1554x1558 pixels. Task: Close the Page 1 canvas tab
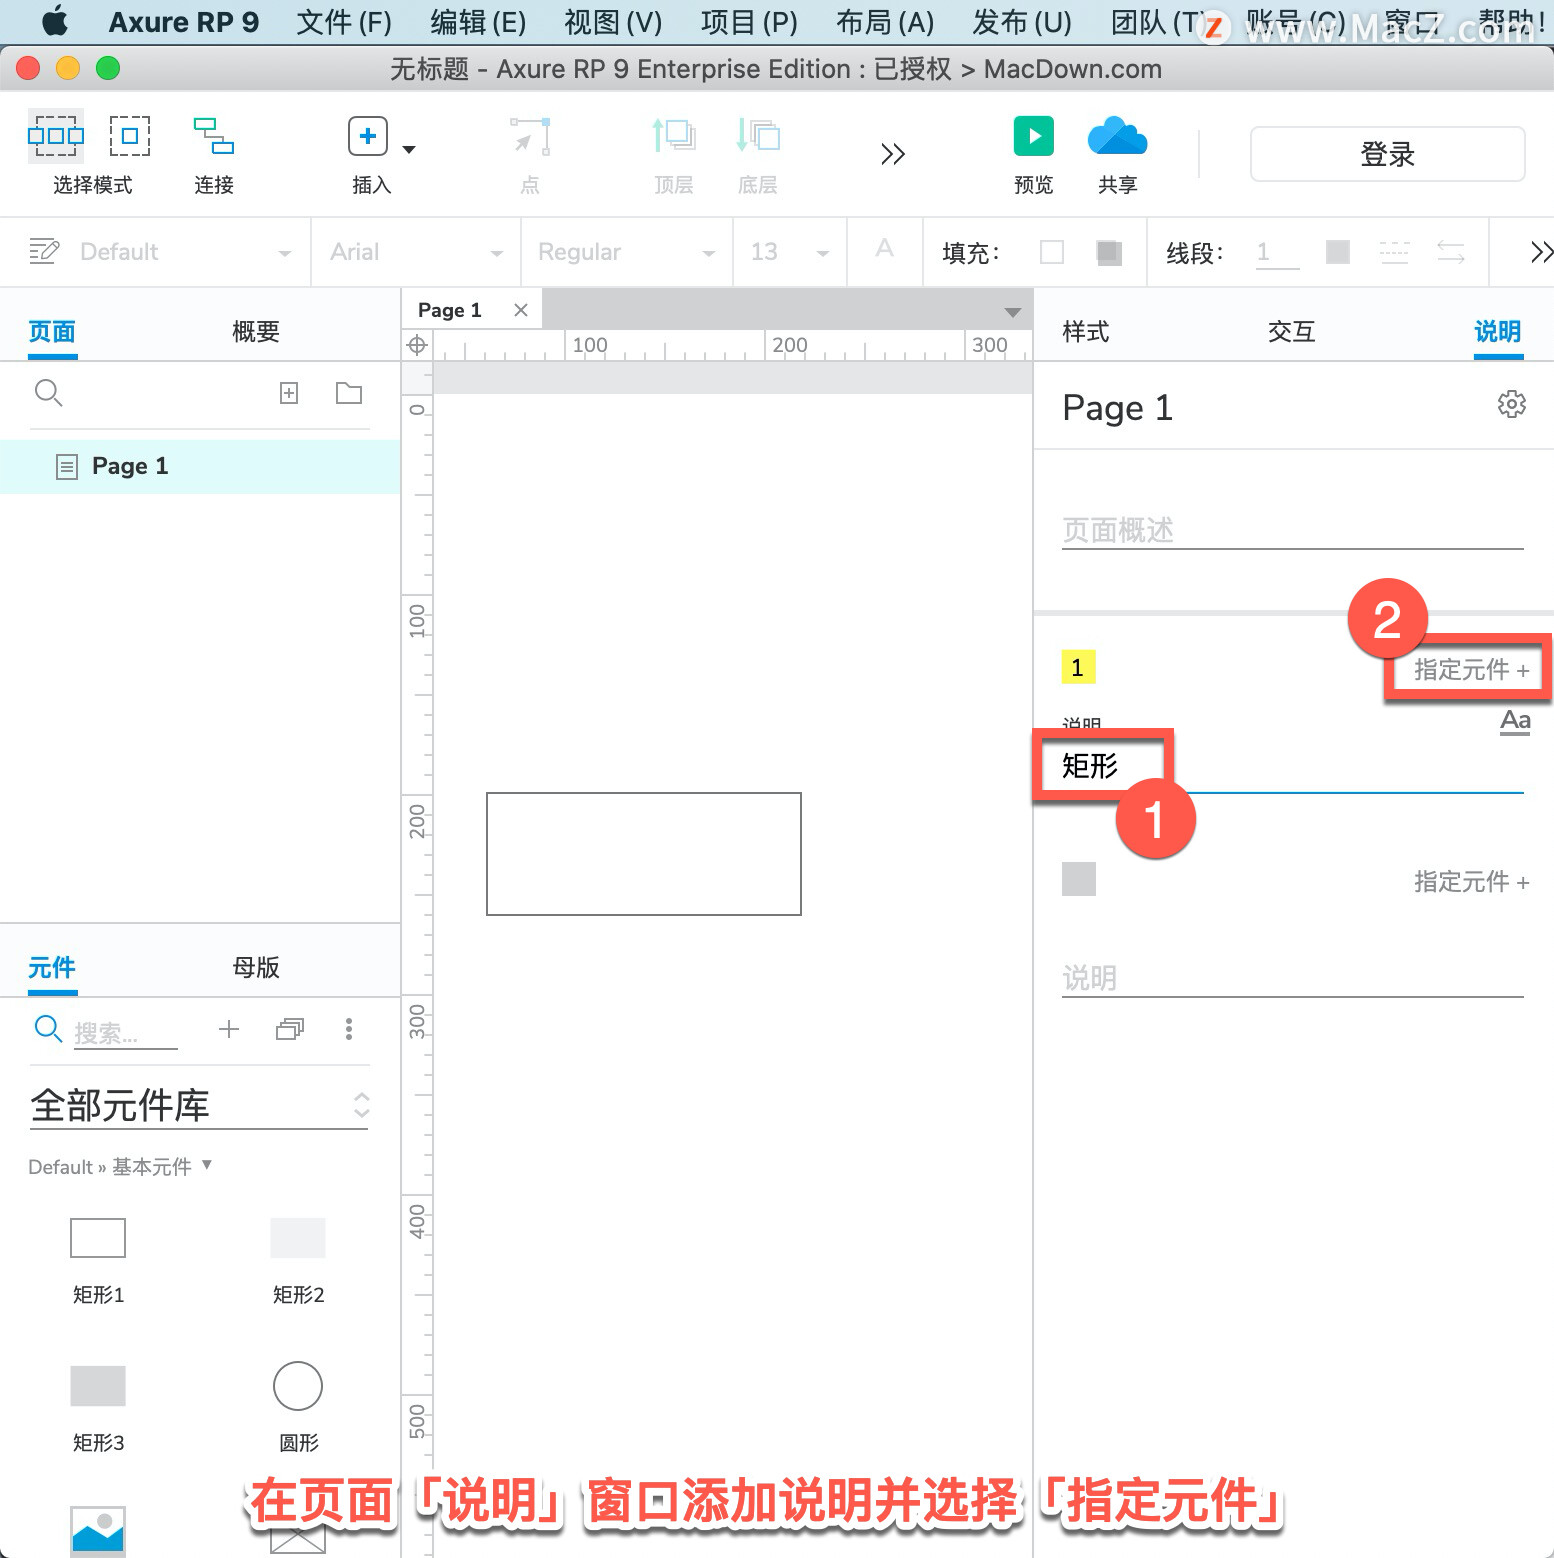point(521,310)
